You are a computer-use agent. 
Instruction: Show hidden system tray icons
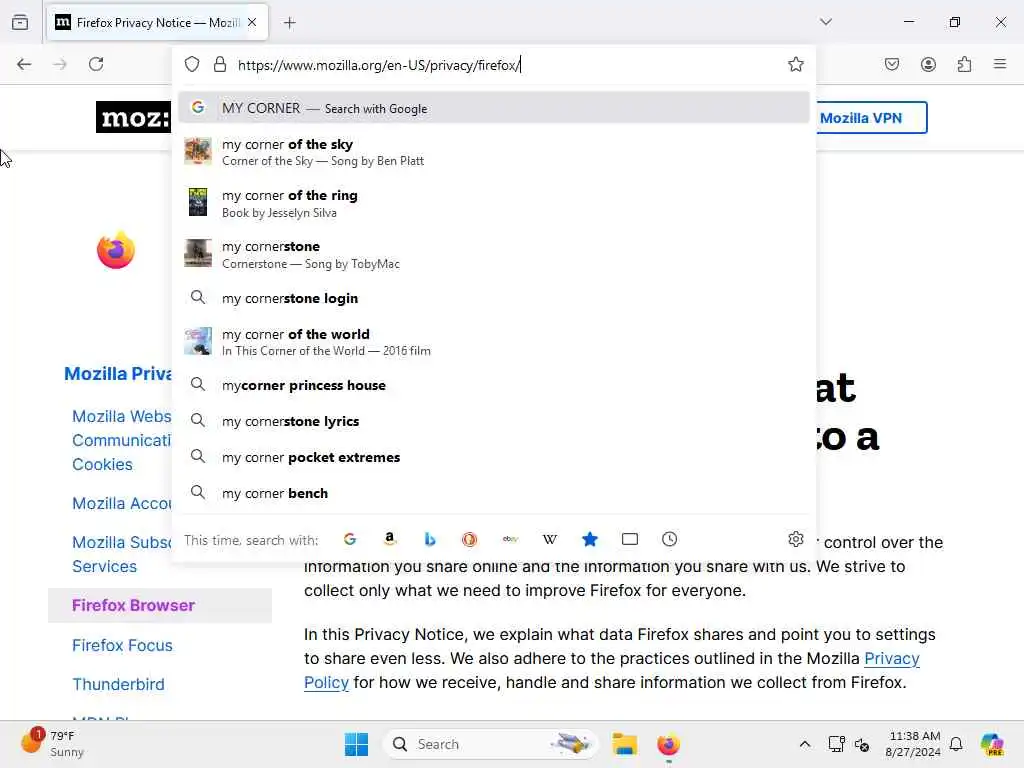805,744
